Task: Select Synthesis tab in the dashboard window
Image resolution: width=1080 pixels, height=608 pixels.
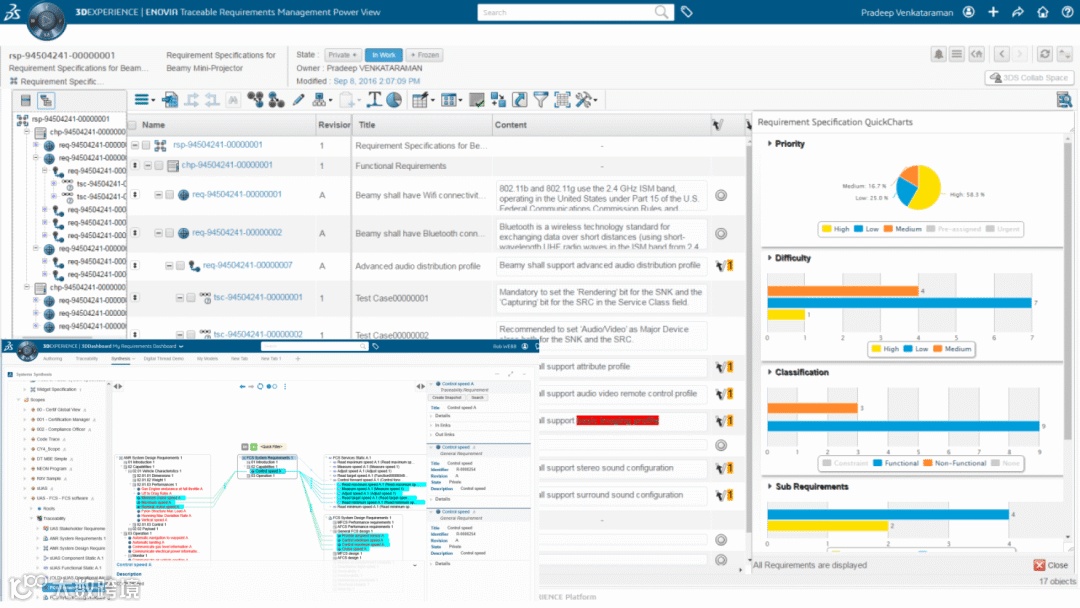Action: pyautogui.click(x=121, y=359)
